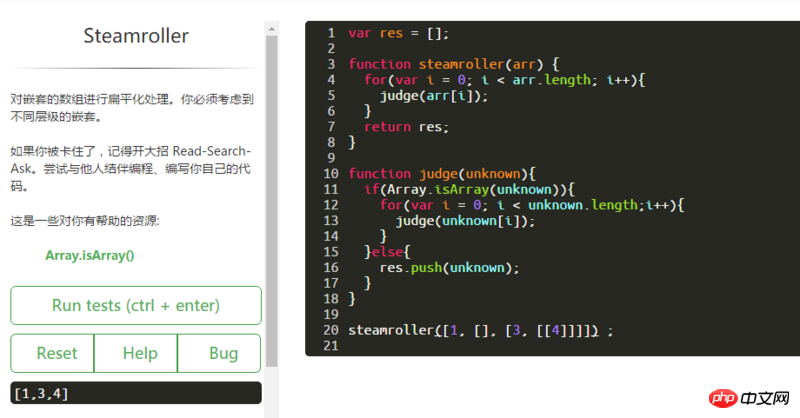The height and width of the screenshot is (418, 800).
Task: Click 'judge(unknown[i]);' on line 13
Action: pos(465,221)
